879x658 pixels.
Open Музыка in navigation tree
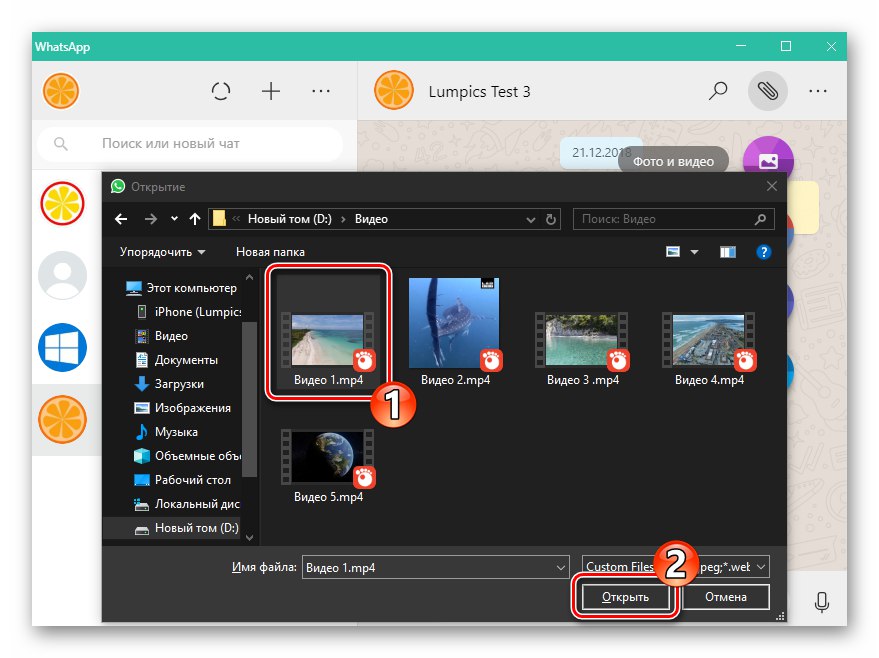point(167,432)
